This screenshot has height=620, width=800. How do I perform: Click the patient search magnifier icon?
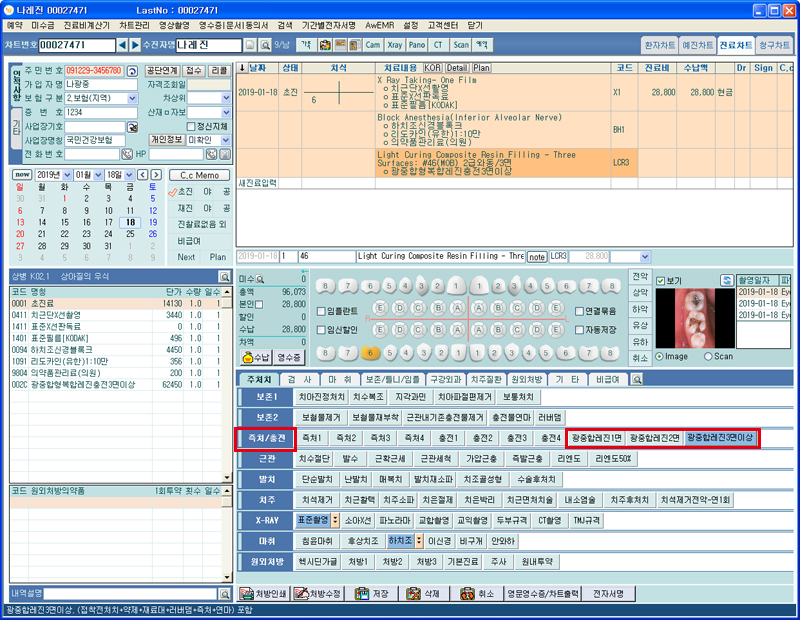tap(265, 46)
